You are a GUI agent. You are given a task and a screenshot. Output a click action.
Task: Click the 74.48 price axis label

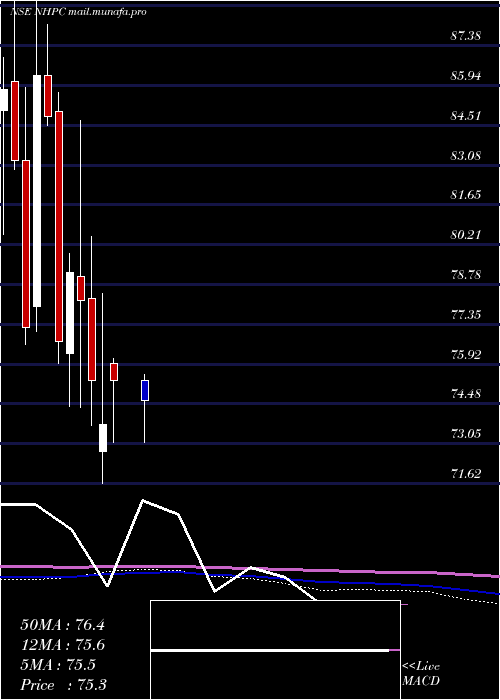coord(466,394)
